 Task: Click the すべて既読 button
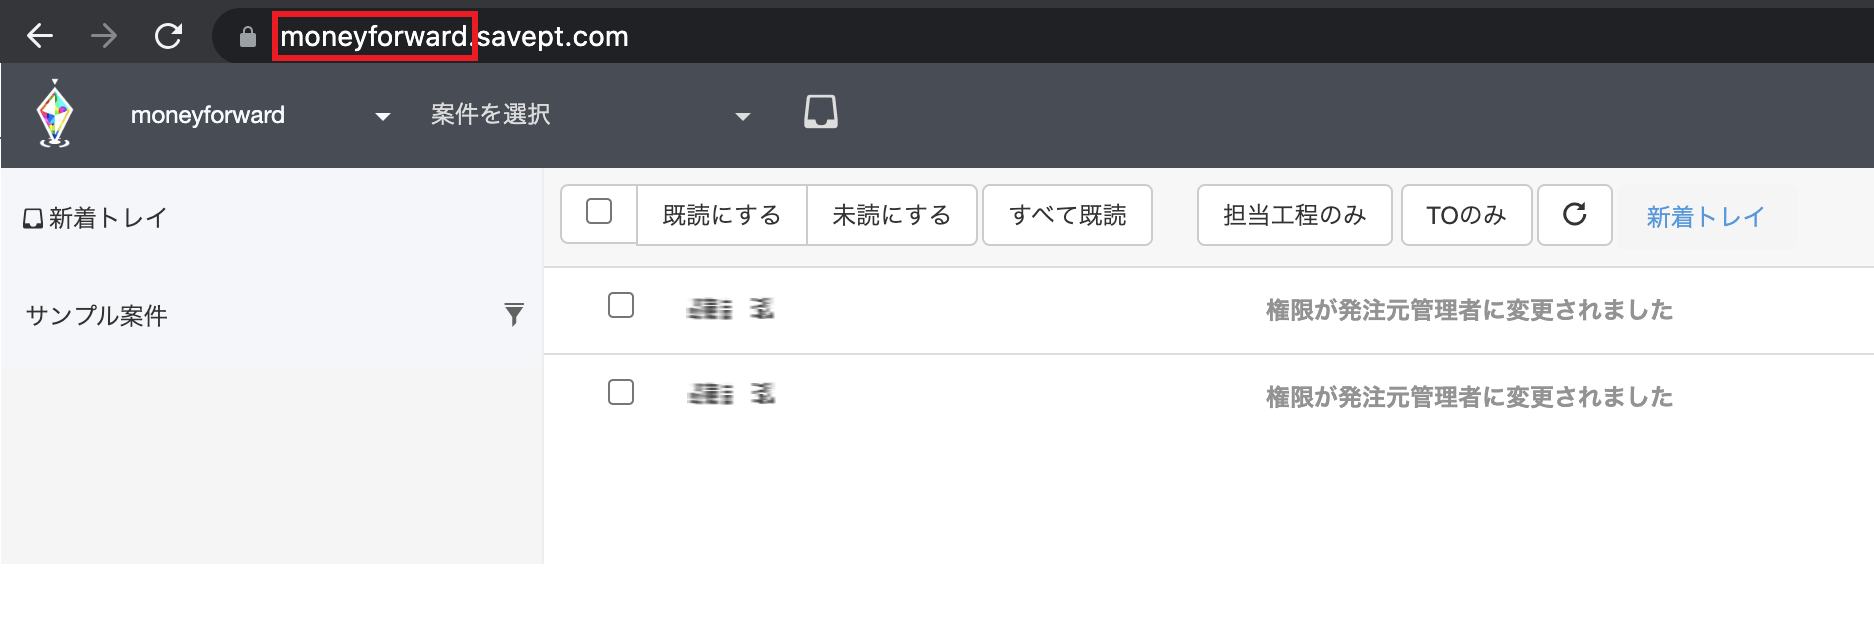[1067, 215]
